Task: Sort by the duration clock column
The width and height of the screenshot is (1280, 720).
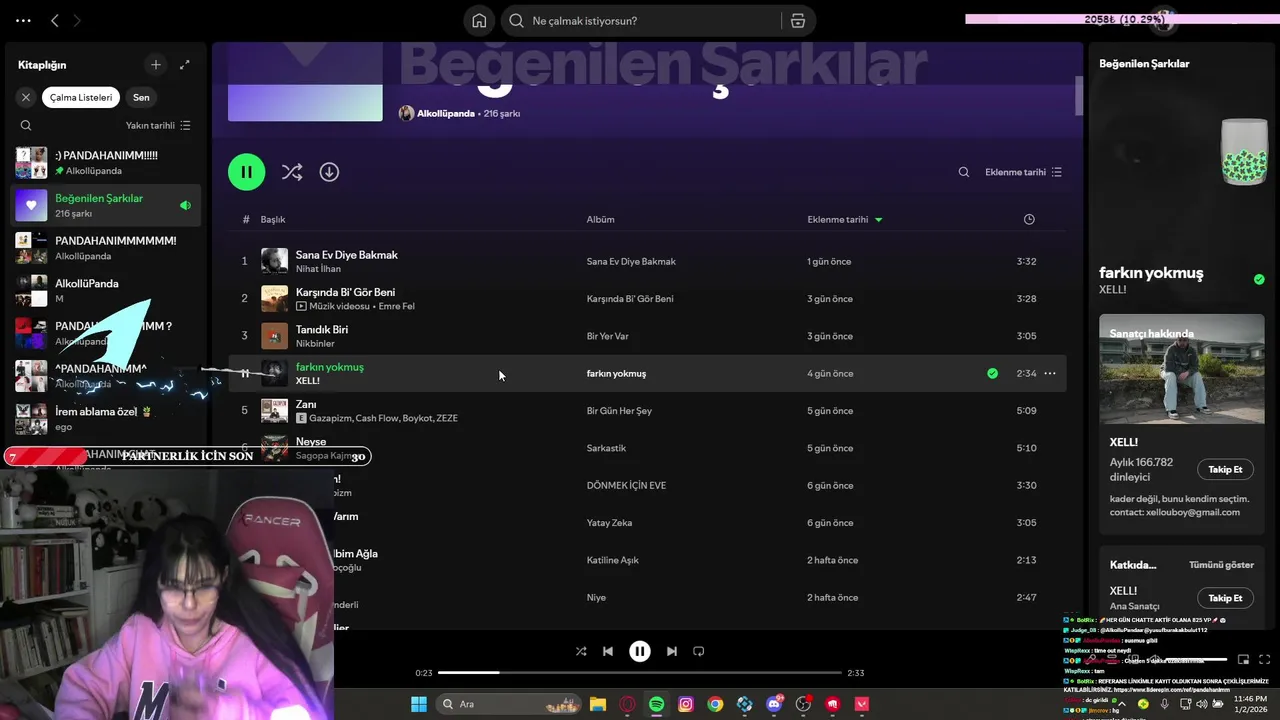Action: tap(1030, 219)
